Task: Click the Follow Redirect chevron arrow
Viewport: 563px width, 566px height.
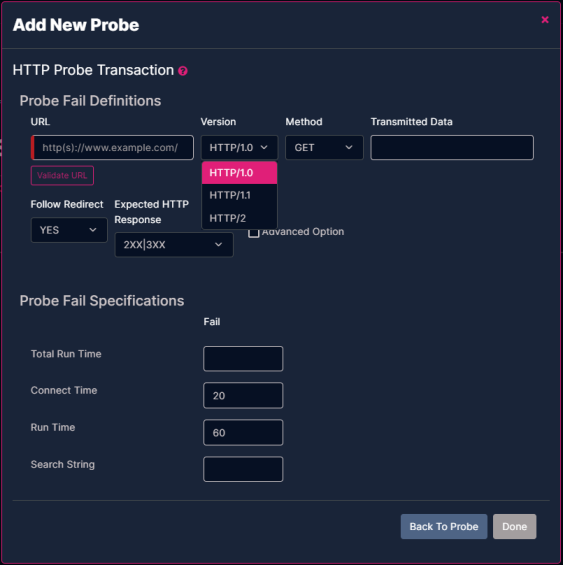Action: tap(93, 230)
